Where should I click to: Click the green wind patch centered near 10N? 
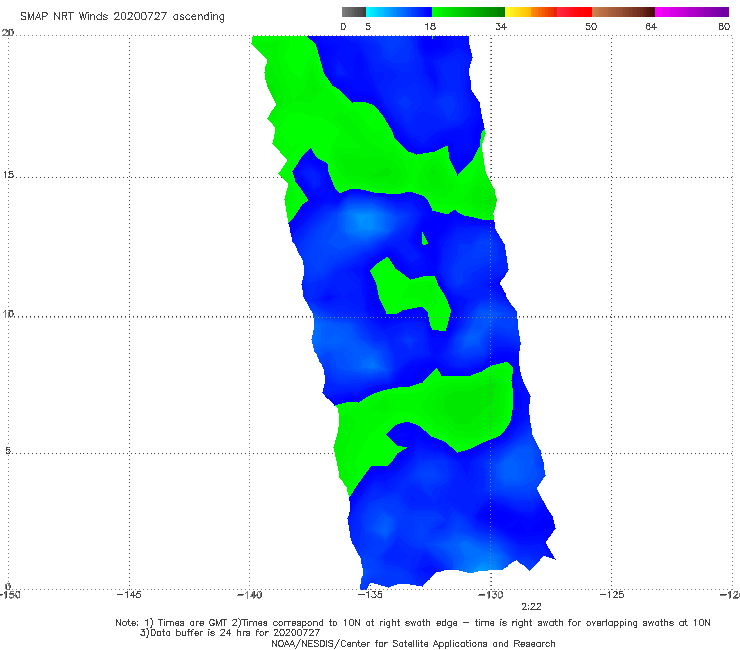coord(410,295)
